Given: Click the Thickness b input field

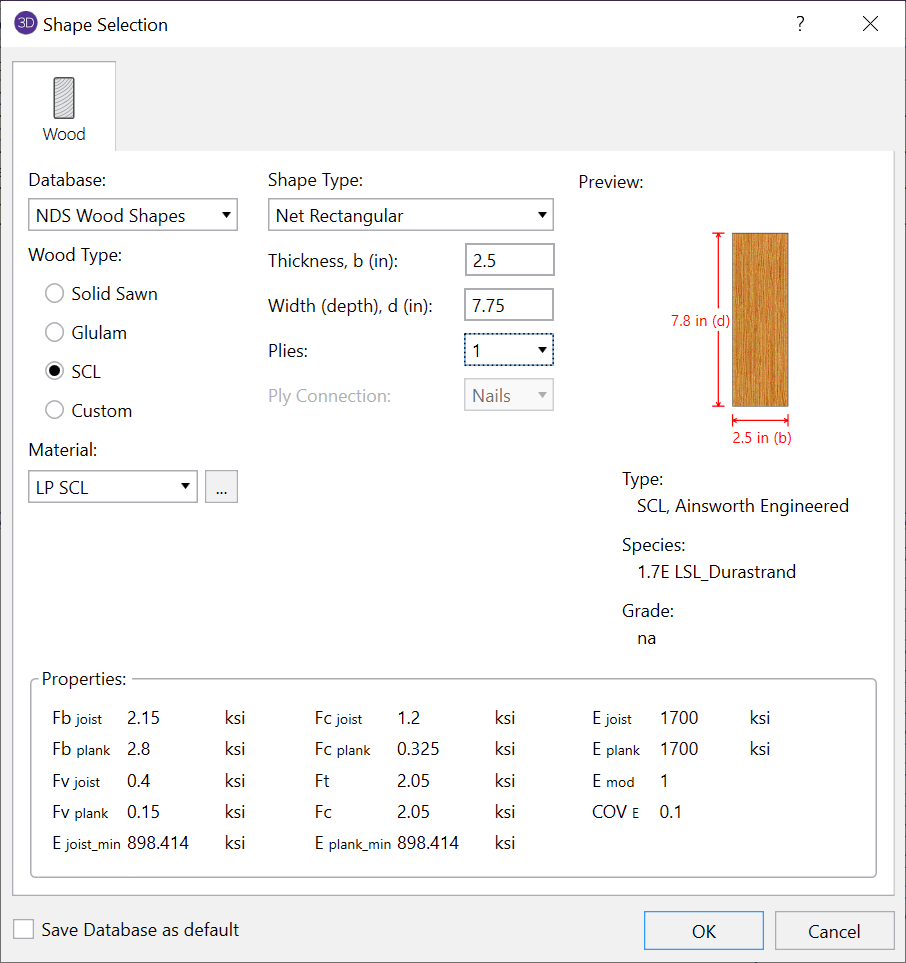Looking at the screenshot, I should click(509, 260).
